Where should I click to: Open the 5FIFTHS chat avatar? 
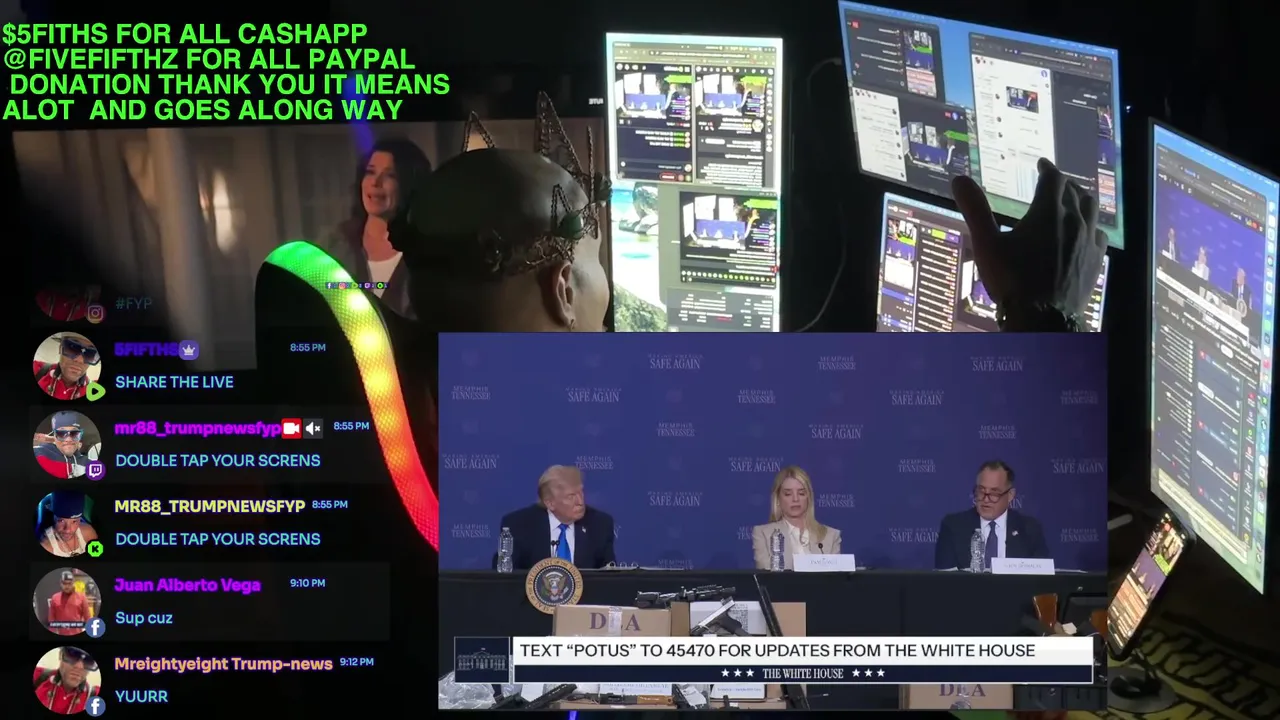pos(66,366)
